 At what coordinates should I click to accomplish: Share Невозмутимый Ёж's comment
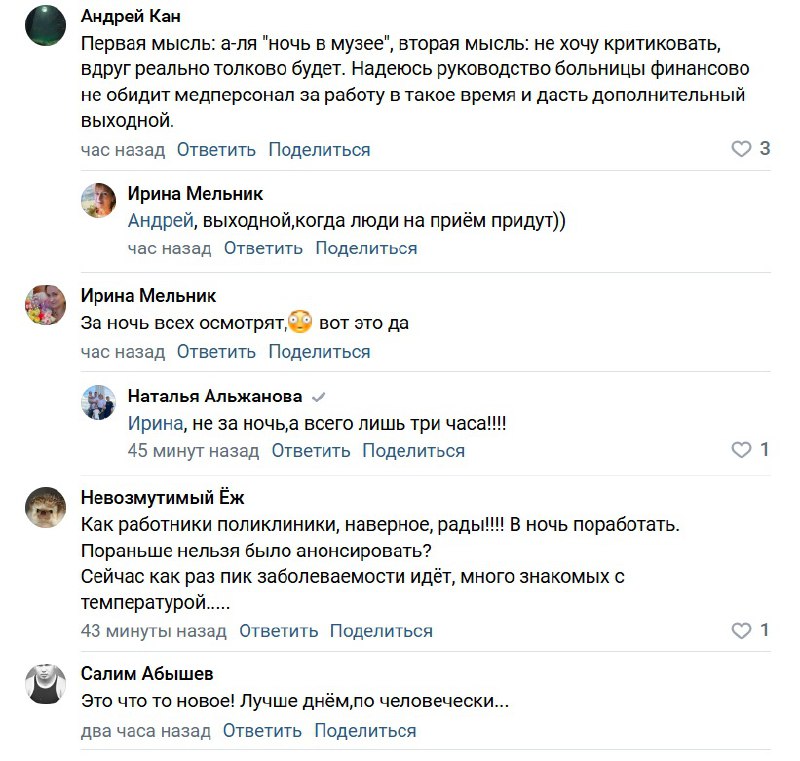[381, 631]
